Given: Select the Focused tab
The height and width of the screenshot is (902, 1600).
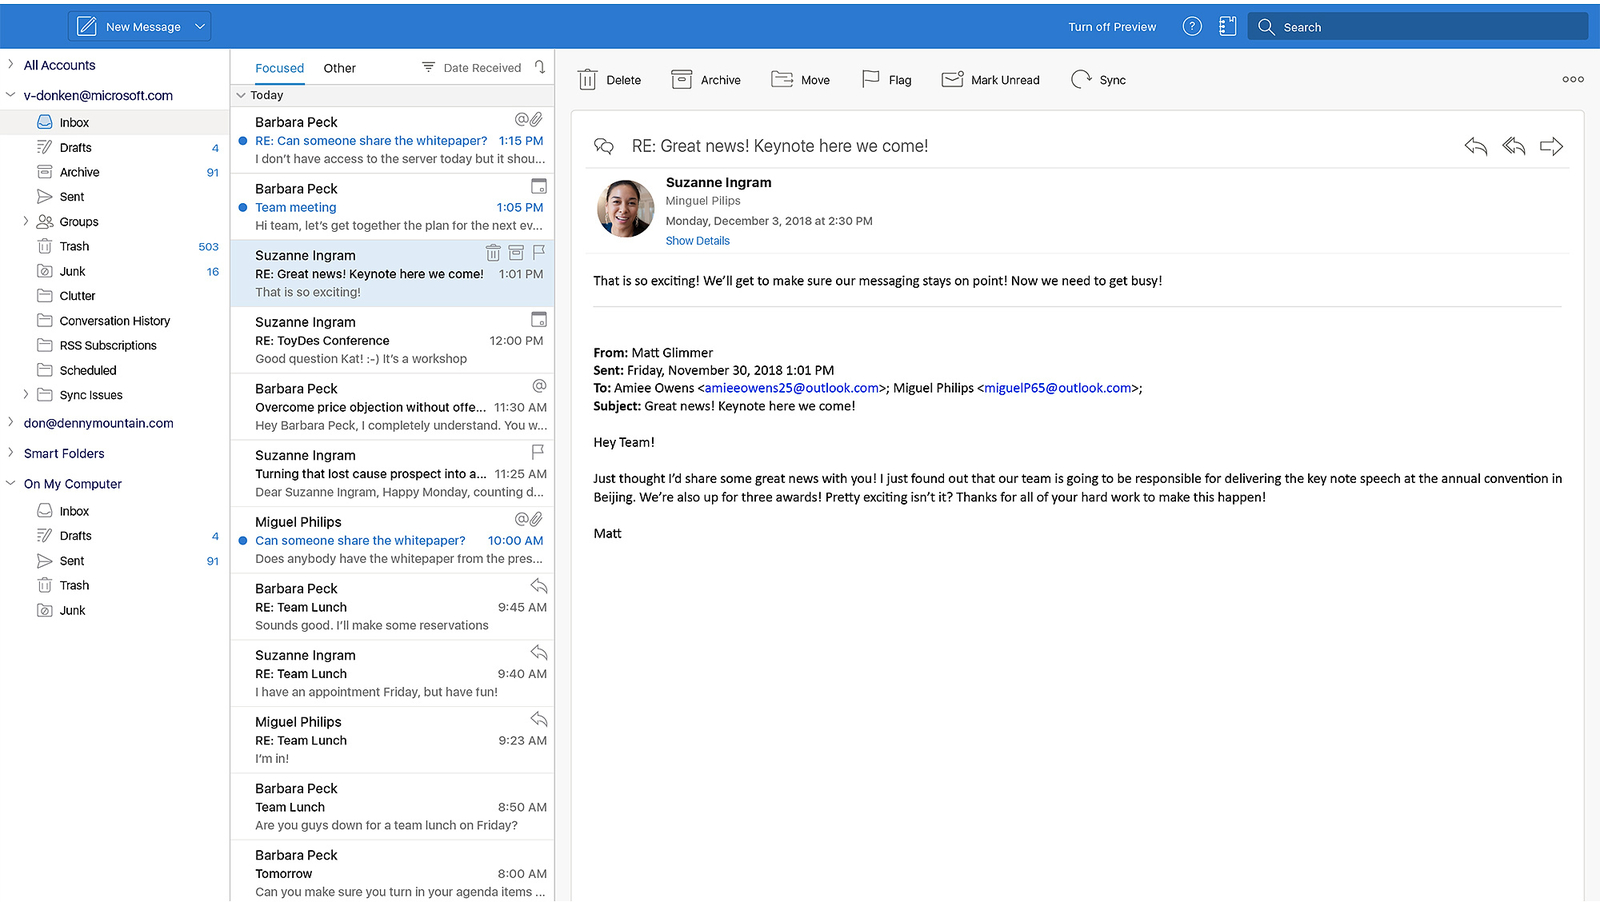Looking at the screenshot, I should [279, 68].
